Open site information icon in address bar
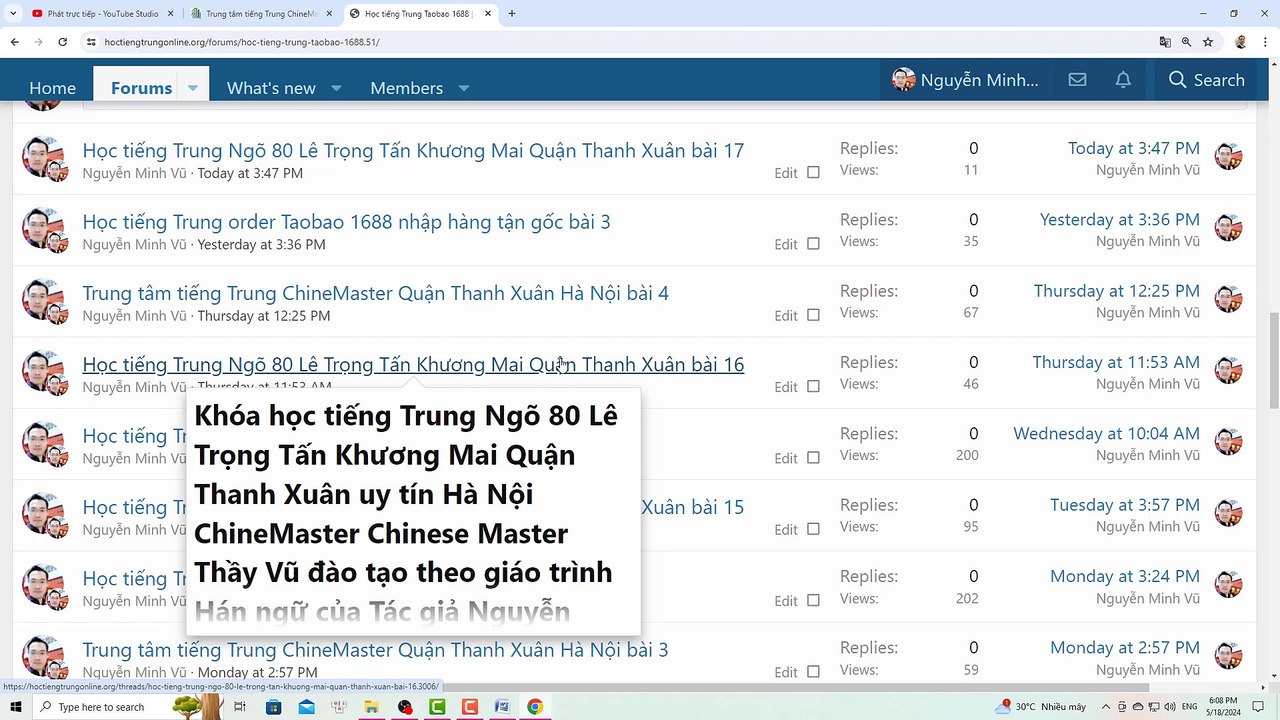The image size is (1280, 720). [x=91, y=42]
